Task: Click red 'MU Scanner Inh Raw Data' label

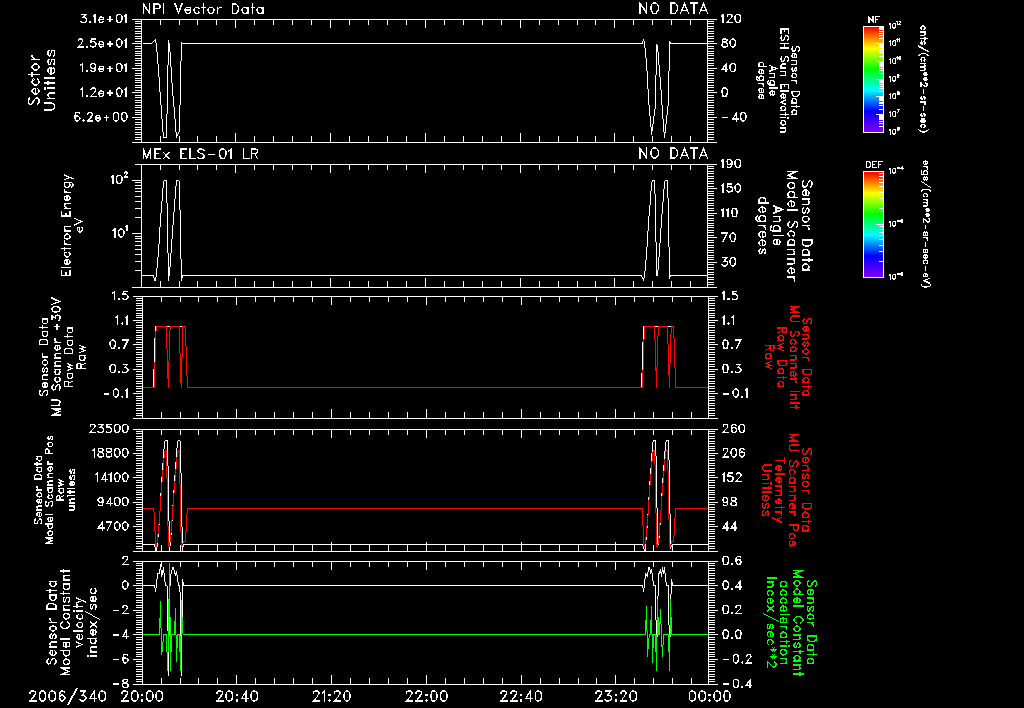Action: point(786,357)
